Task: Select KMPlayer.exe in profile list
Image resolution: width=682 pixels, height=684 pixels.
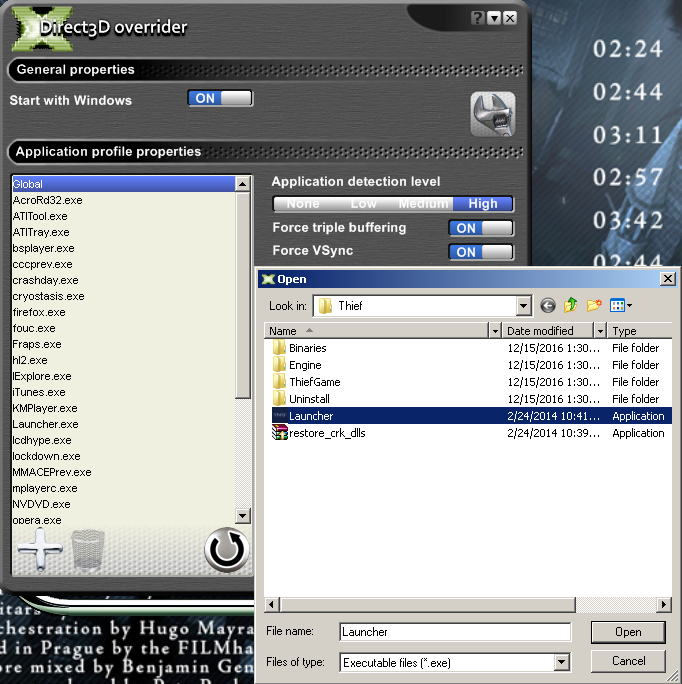Action: coord(123,408)
